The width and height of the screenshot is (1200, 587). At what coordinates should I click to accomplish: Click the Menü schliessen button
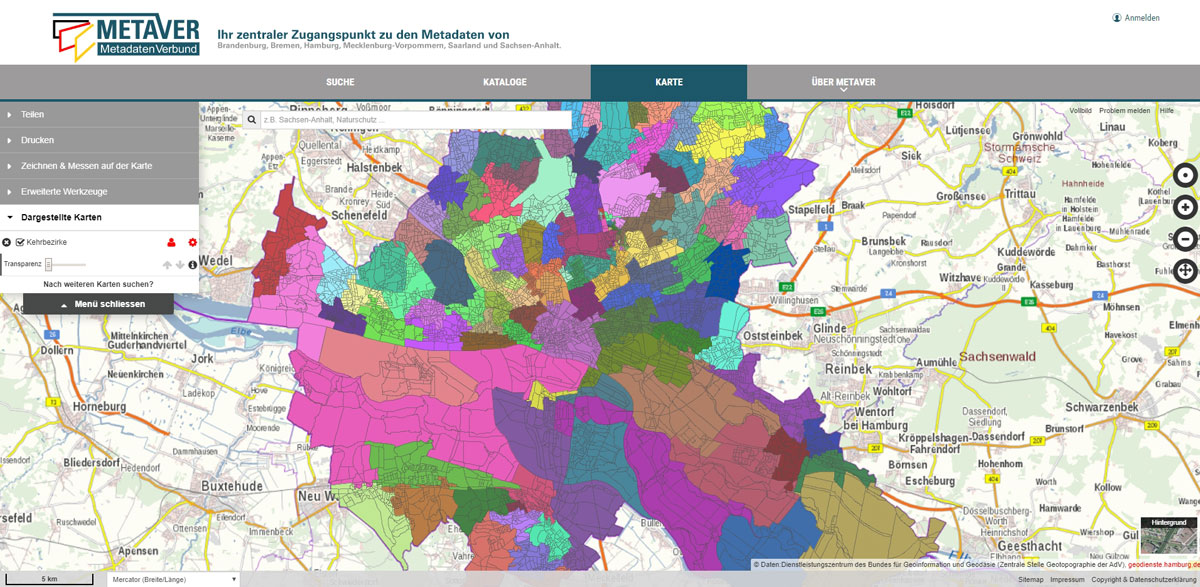(x=98, y=304)
